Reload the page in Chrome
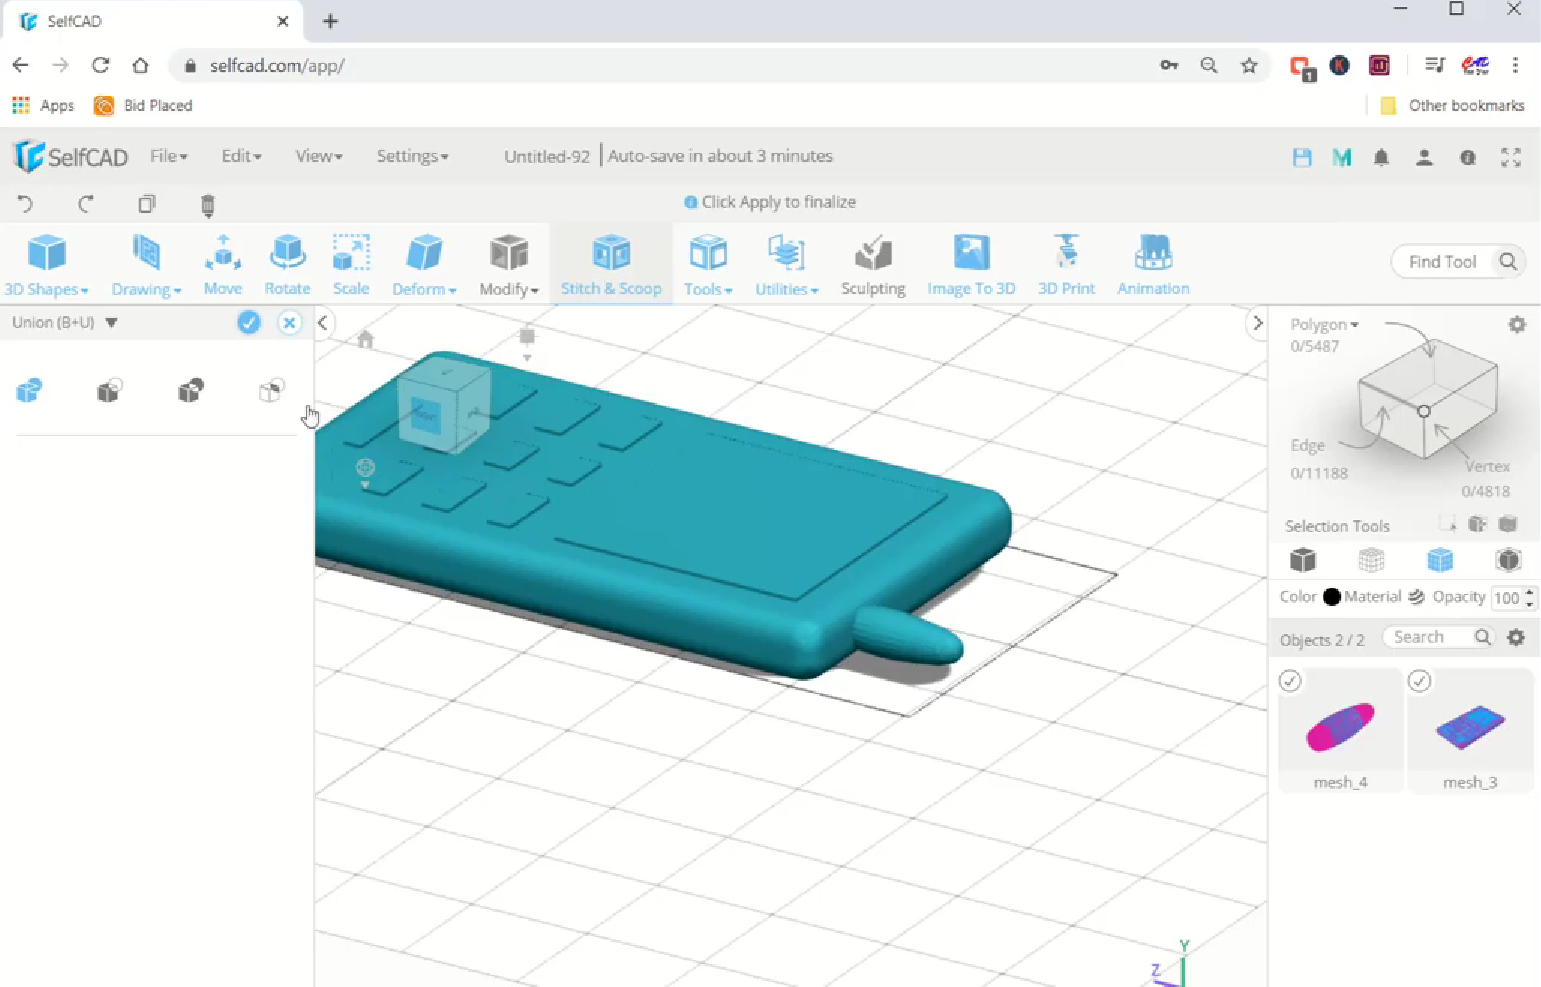The image size is (1541, 987). 100,65
